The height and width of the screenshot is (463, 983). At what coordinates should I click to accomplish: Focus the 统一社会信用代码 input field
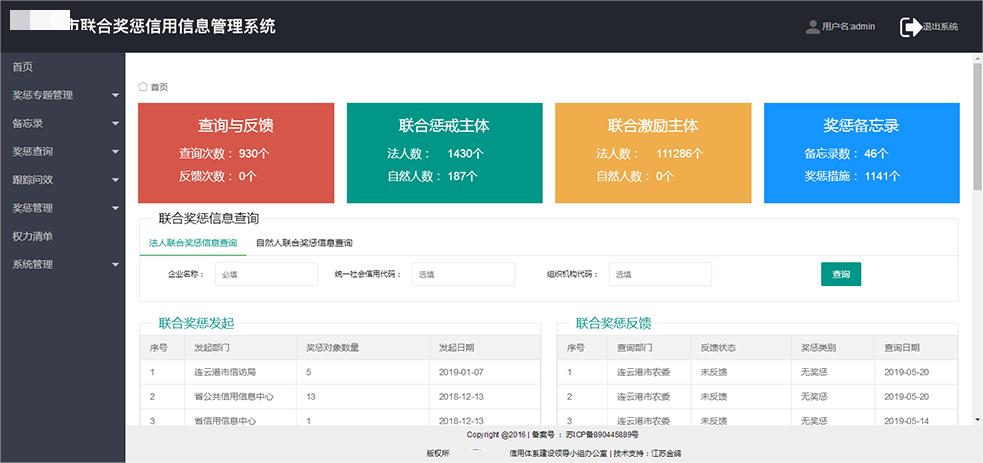tap(463, 274)
